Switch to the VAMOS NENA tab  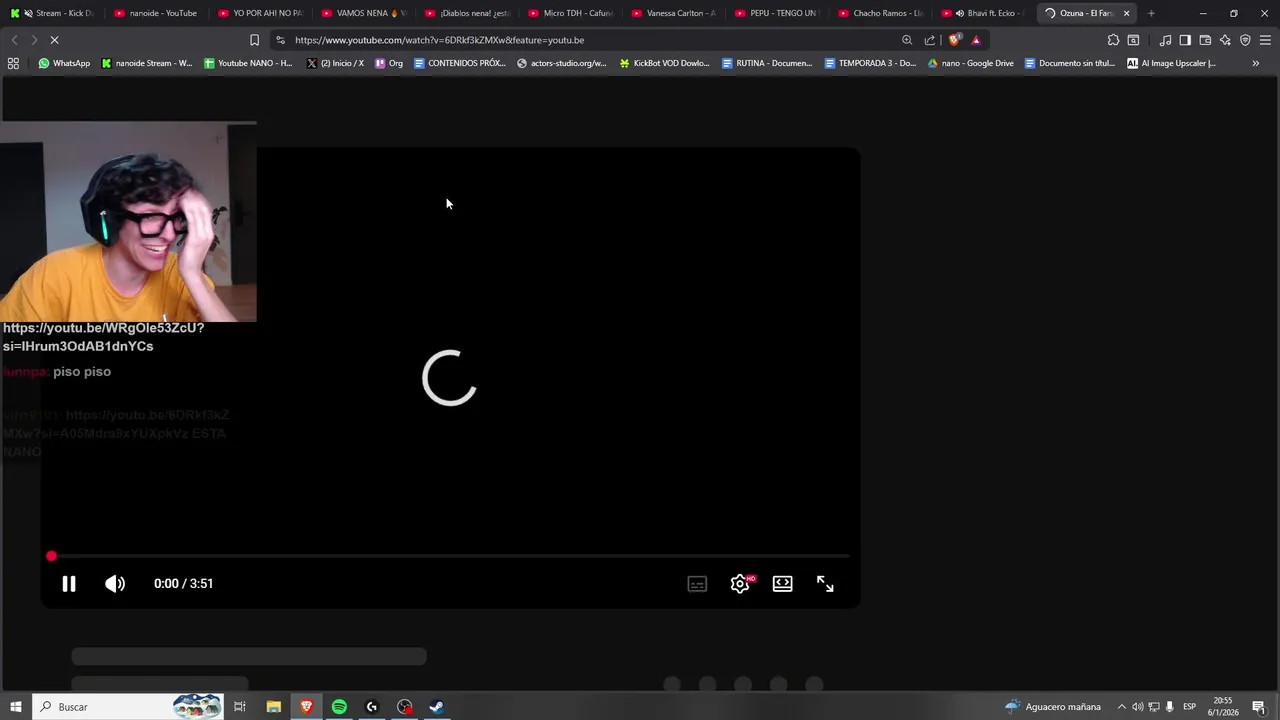pyautogui.click(x=362, y=13)
